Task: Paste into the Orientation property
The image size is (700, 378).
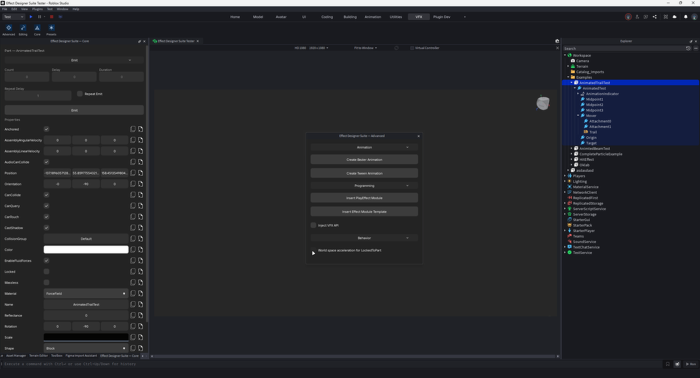Action: click(140, 184)
